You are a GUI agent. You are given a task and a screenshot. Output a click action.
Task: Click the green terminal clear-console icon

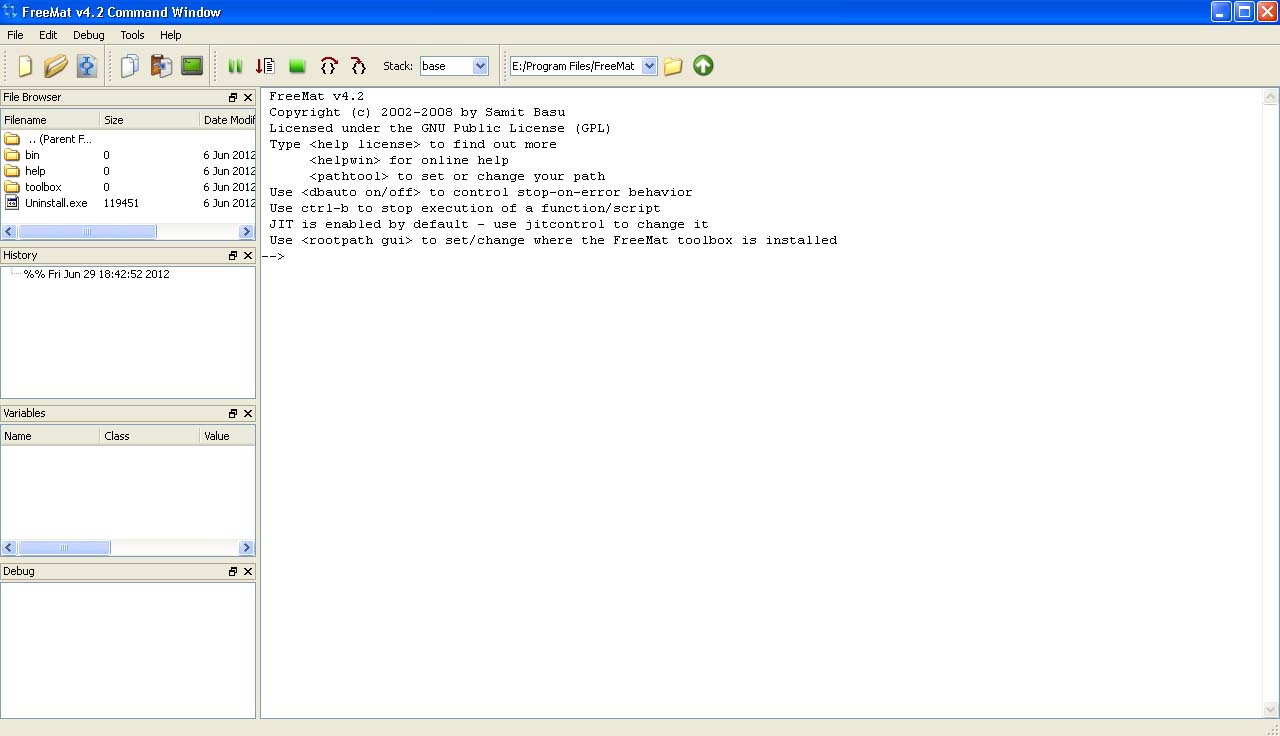pyautogui.click(x=192, y=66)
